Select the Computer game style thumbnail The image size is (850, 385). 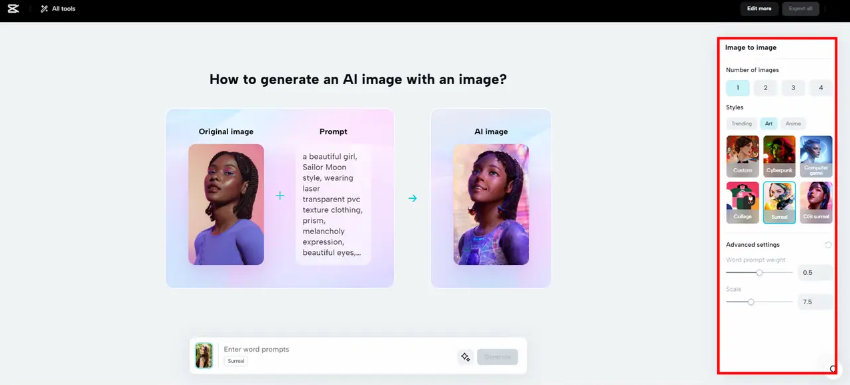[x=816, y=156]
